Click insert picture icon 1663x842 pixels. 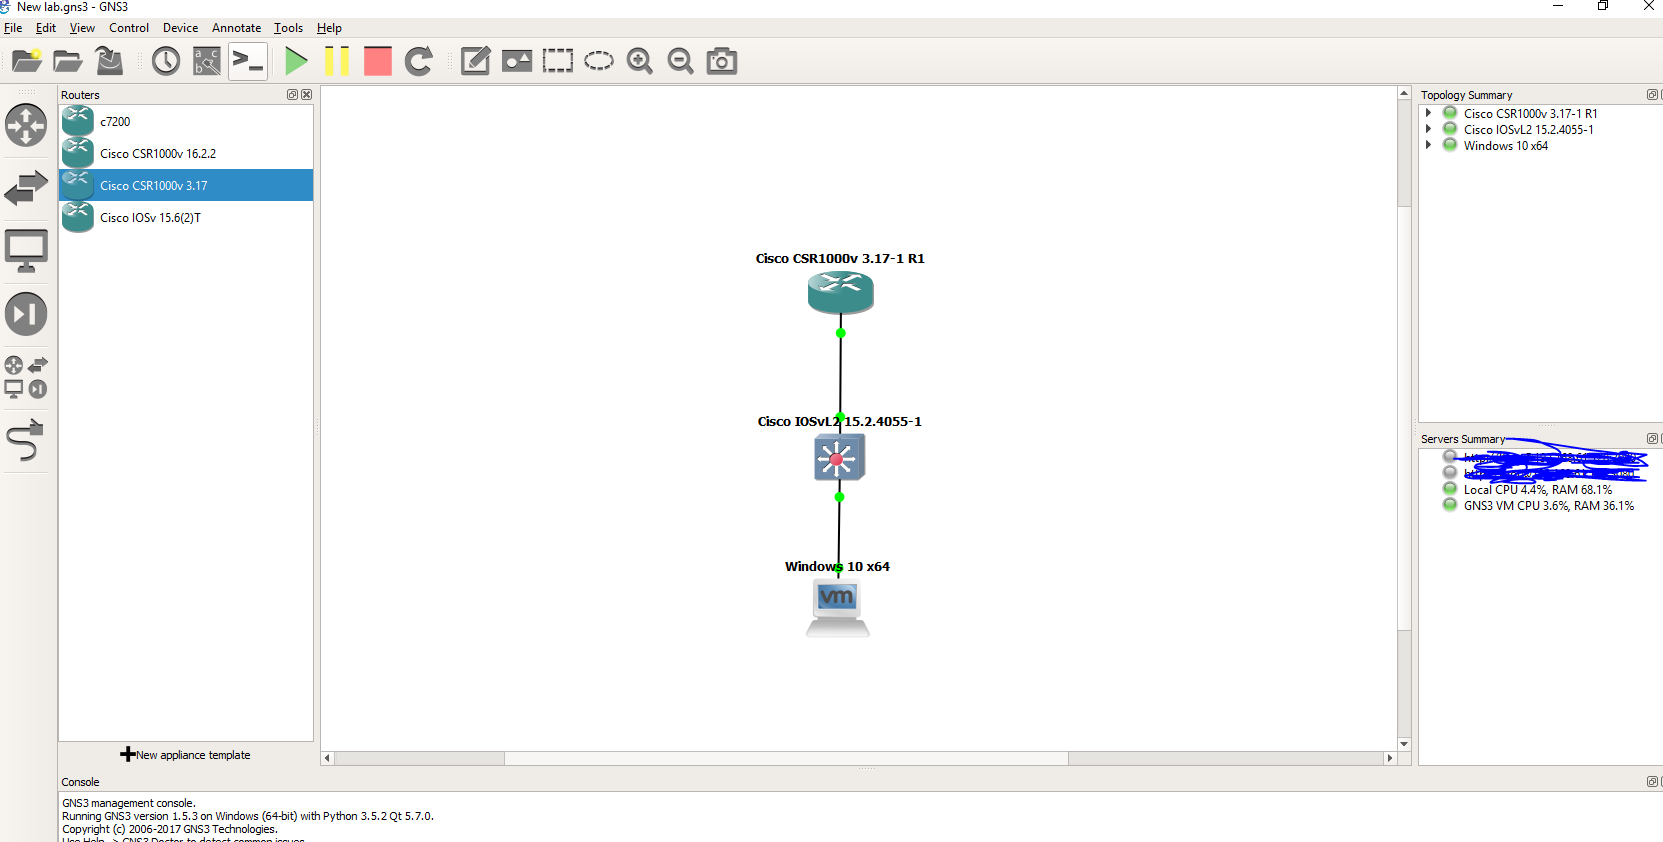517,61
